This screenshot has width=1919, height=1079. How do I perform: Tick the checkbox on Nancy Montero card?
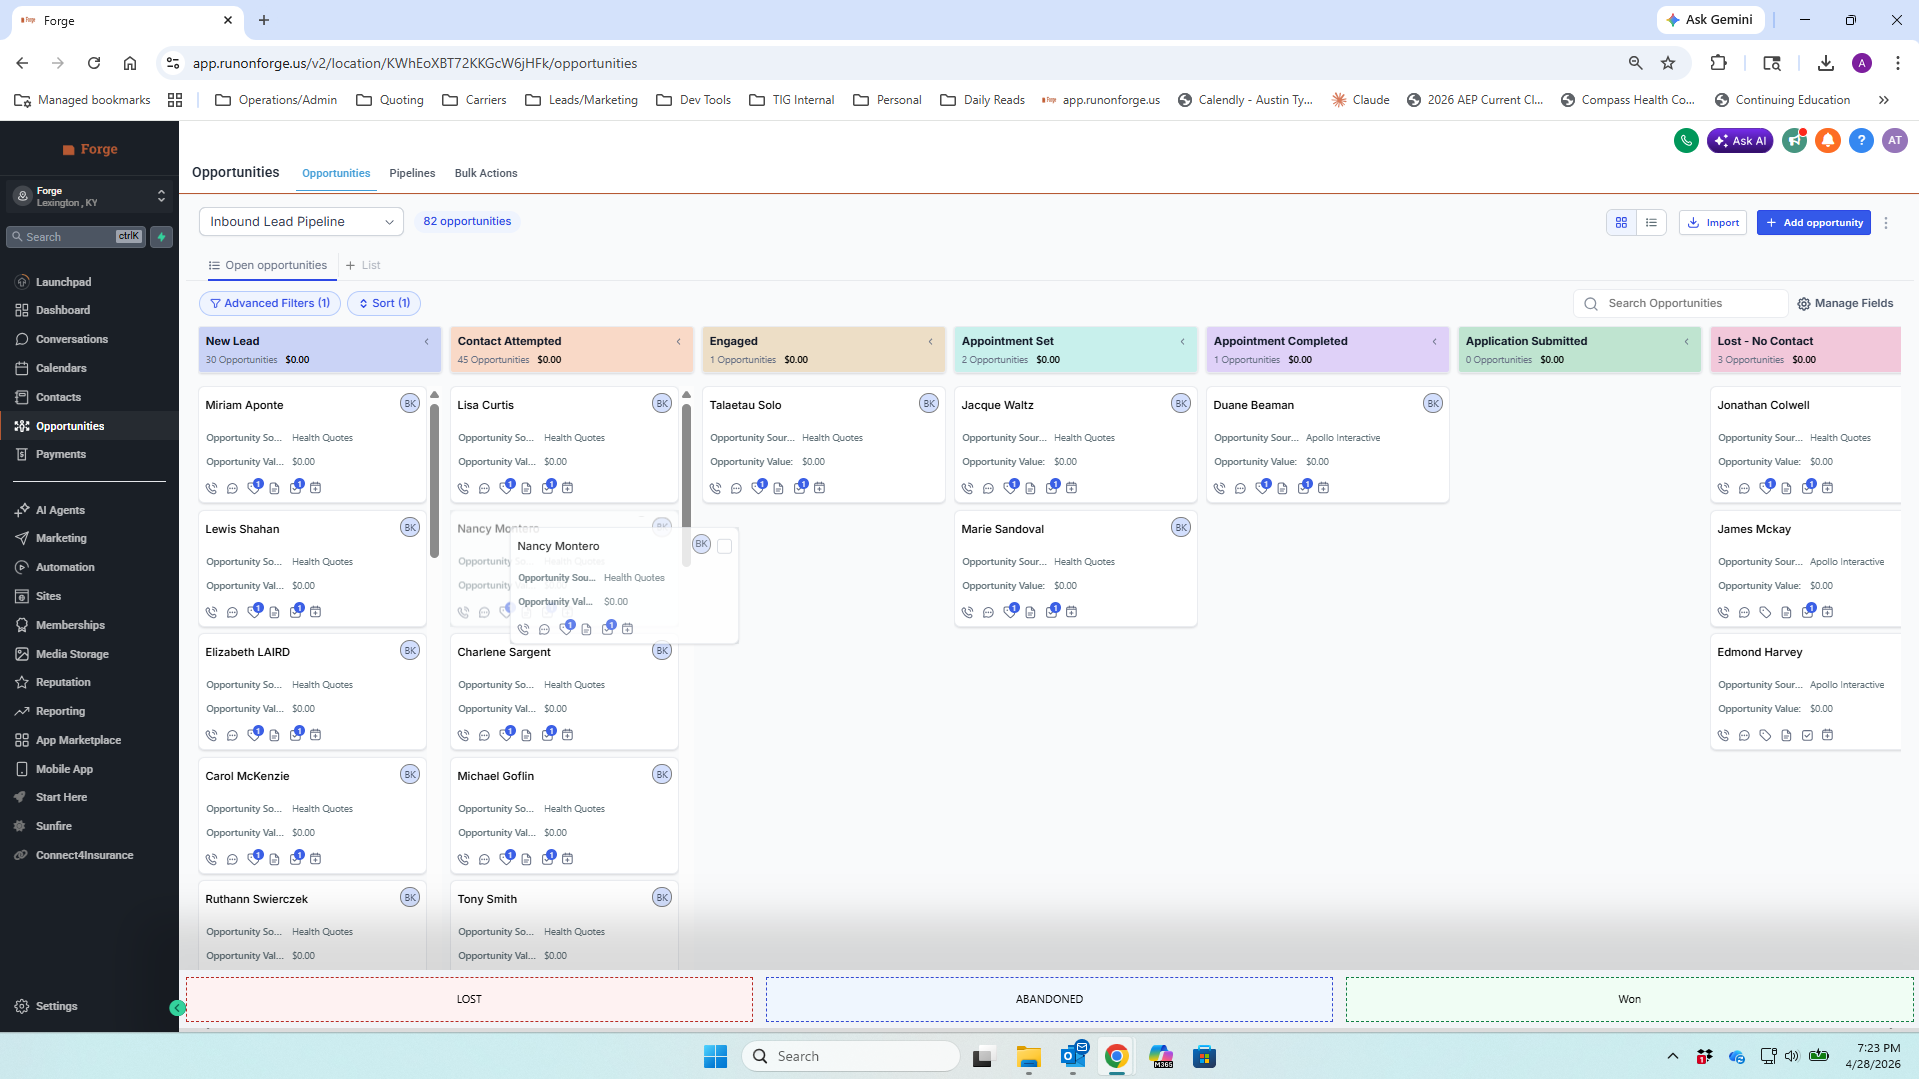(725, 546)
